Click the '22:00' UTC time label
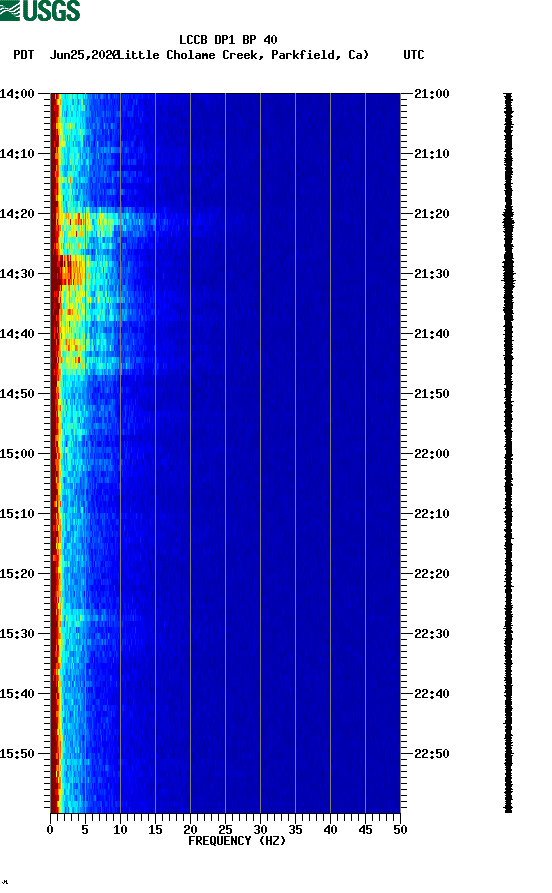 click(432, 453)
